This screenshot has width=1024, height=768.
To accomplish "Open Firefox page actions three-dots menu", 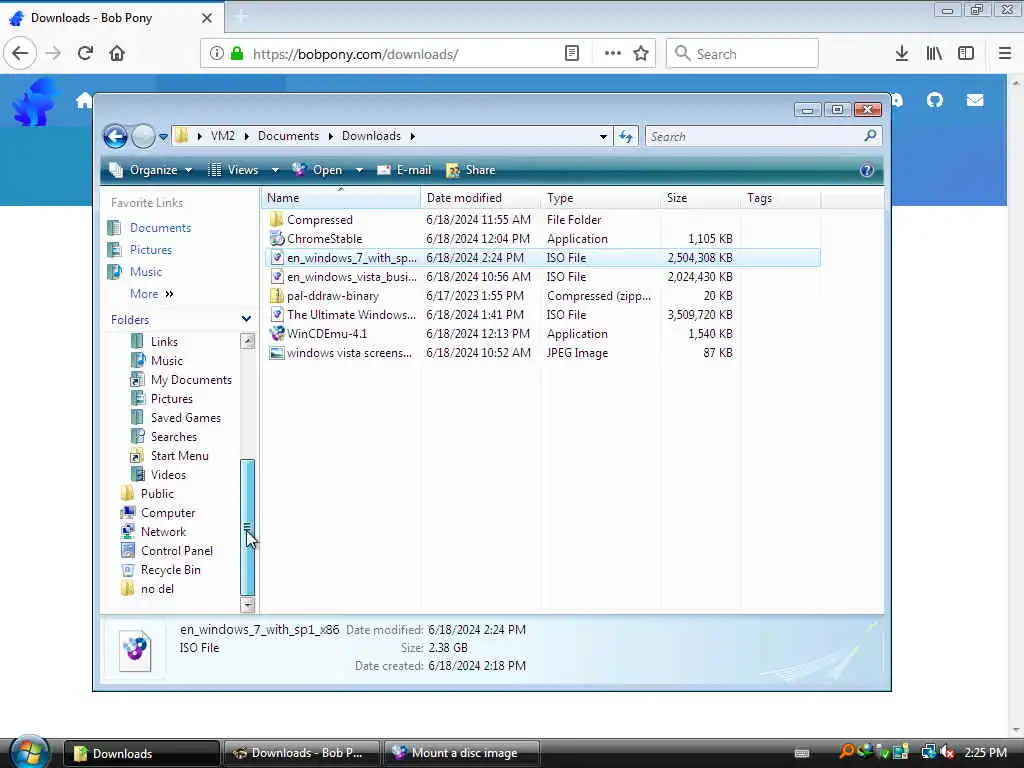I will [x=613, y=54].
